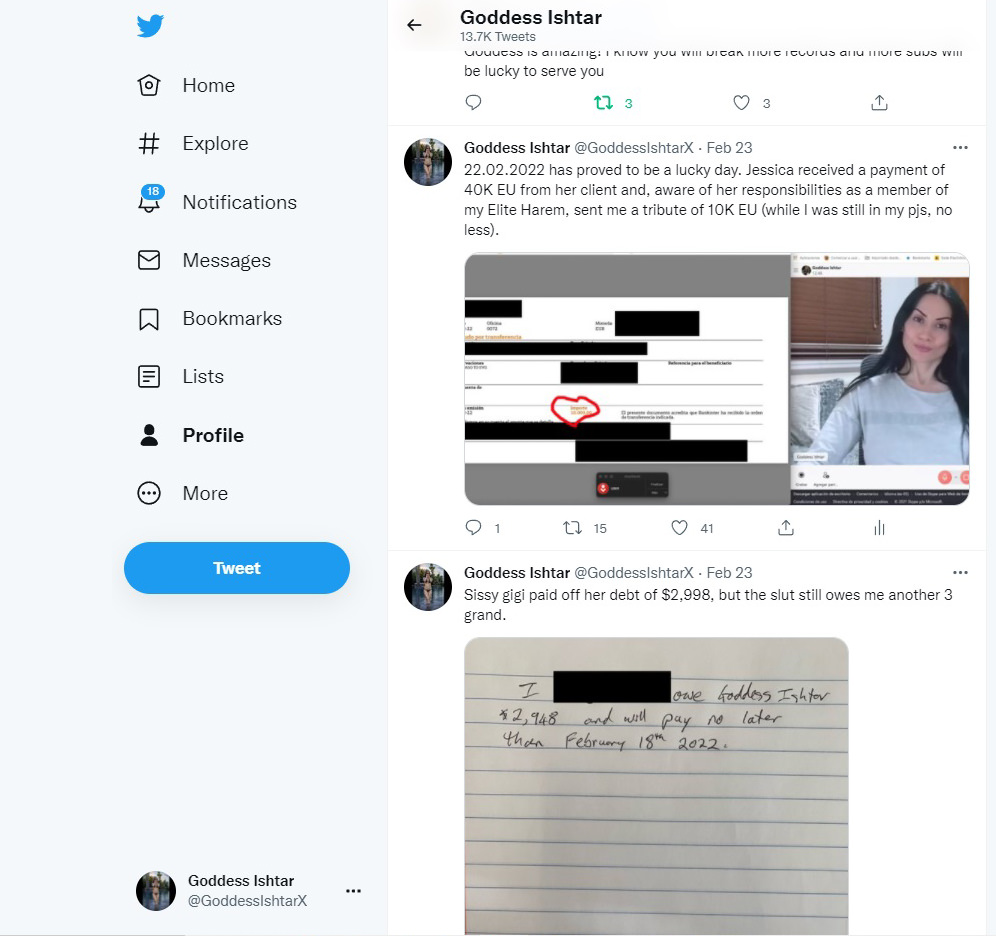Go back using the left arrow
Viewport: 996px width, 936px height.
click(414, 25)
